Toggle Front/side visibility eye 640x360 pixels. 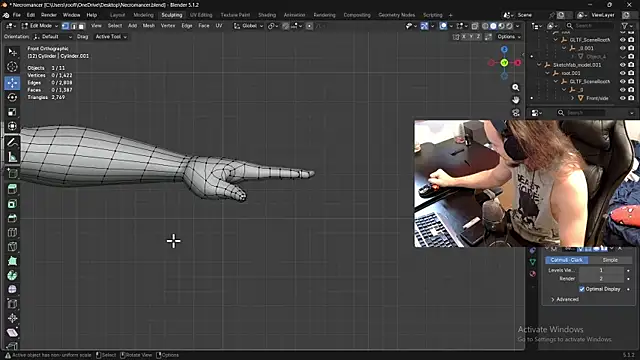click(x=622, y=98)
